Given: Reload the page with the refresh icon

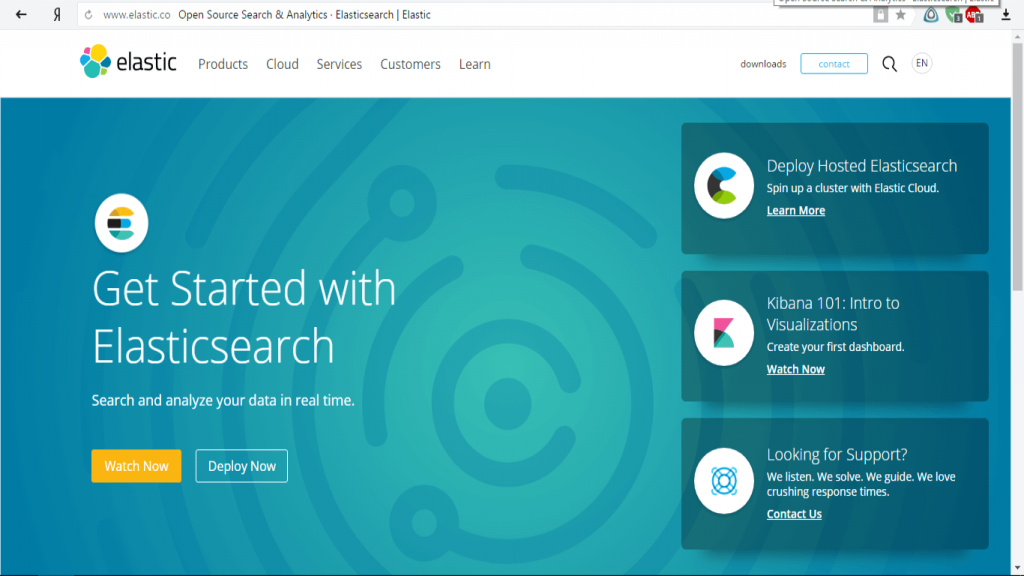Looking at the screenshot, I should click(89, 15).
